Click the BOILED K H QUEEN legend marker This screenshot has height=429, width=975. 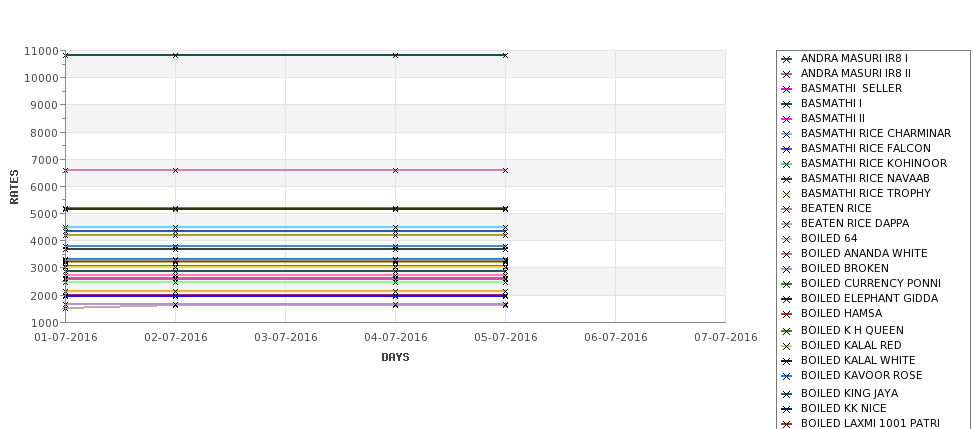click(787, 331)
